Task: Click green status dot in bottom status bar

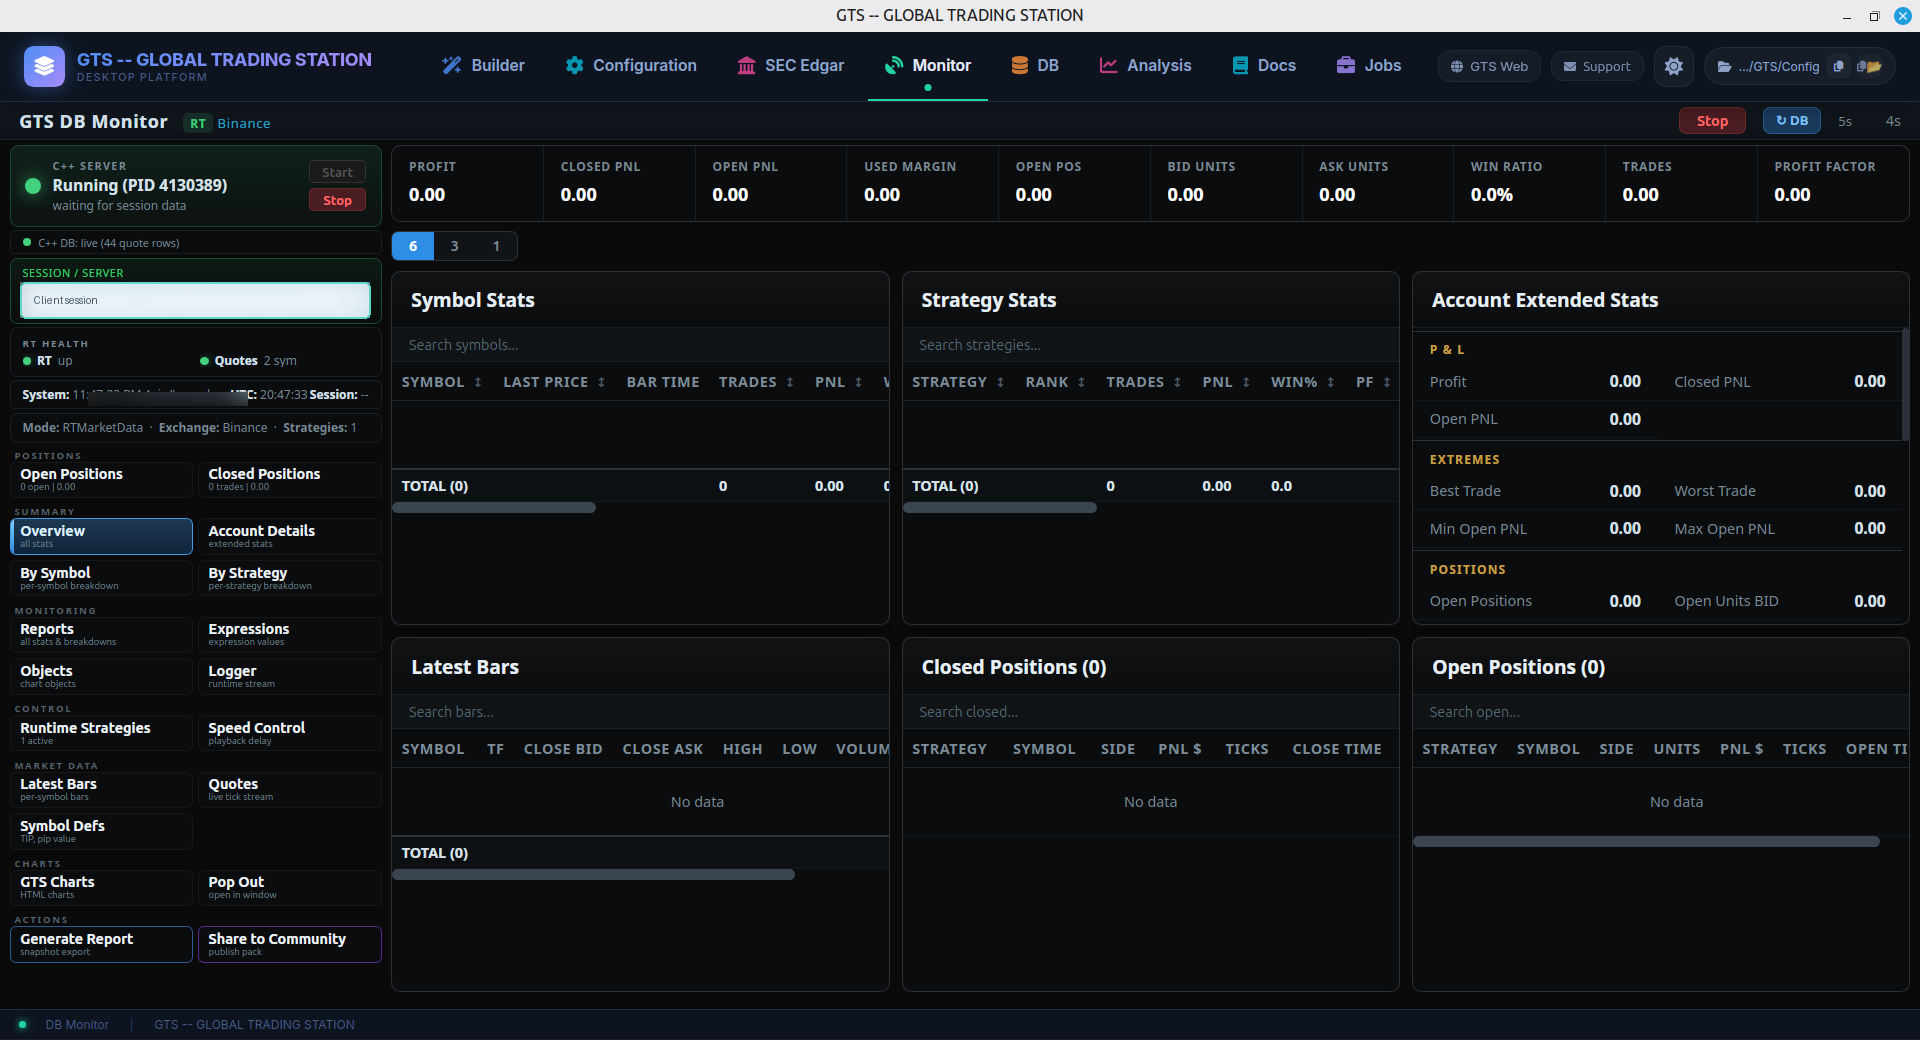Action: point(22,1024)
